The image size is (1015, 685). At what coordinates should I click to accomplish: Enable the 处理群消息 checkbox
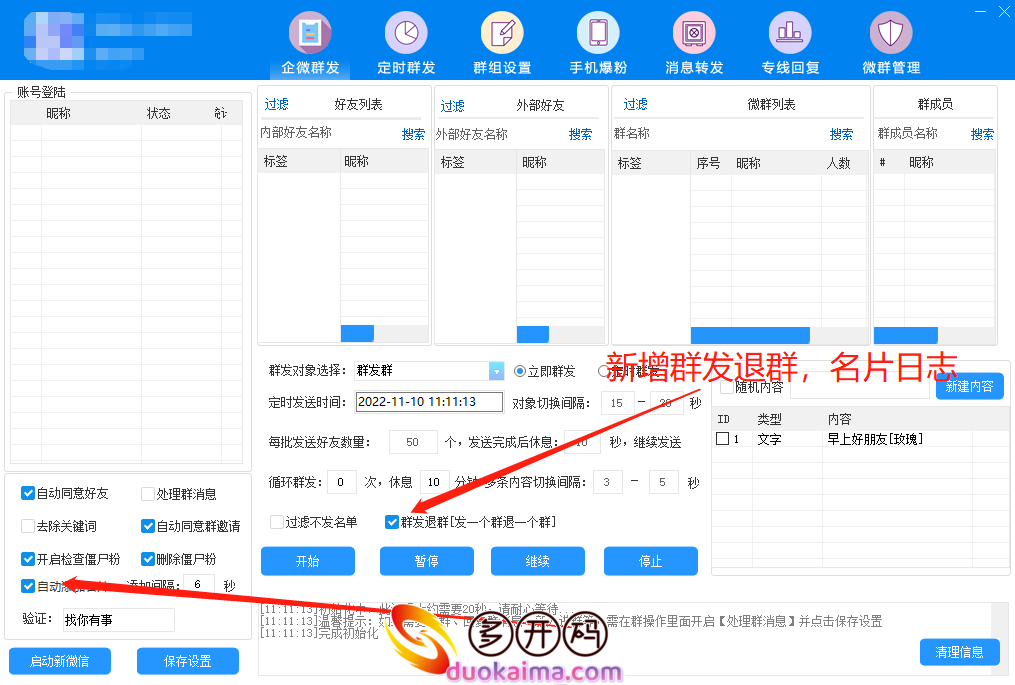pos(148,494)
